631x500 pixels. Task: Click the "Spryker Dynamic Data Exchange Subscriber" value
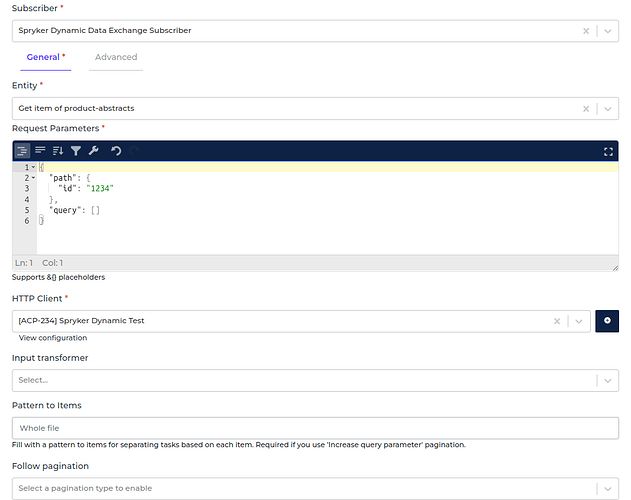105,31
